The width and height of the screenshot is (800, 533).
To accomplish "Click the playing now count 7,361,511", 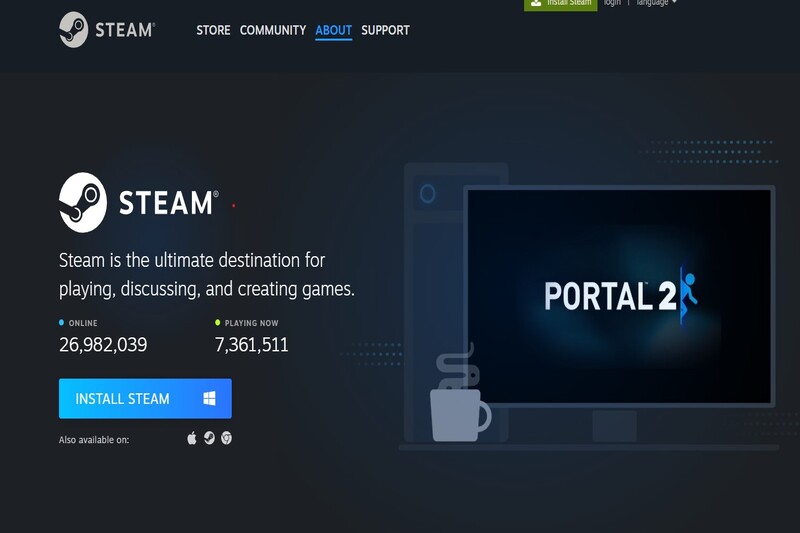I will [251, 345].
